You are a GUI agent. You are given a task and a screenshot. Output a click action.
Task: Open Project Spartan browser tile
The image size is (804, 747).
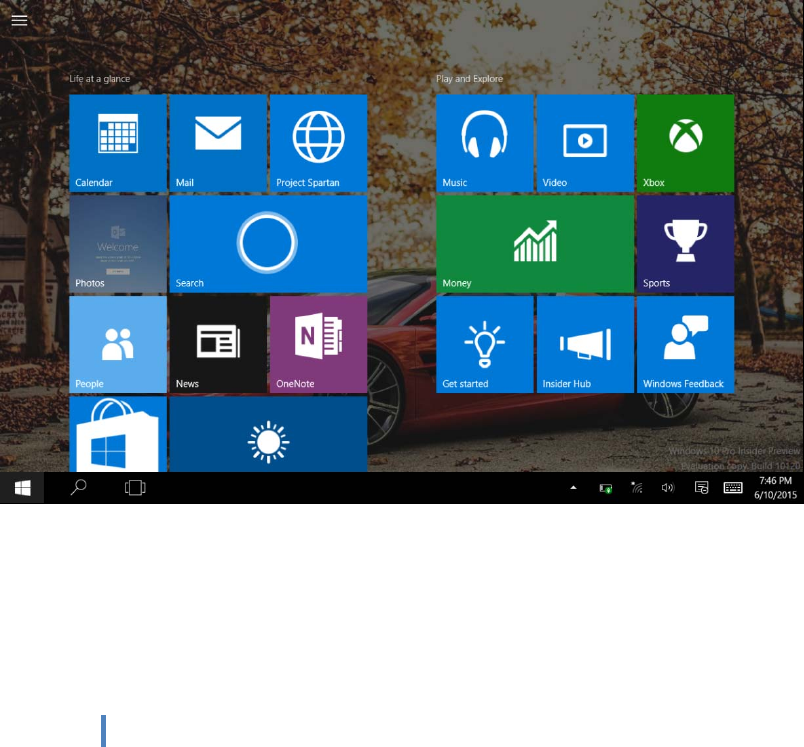[318, 143]
